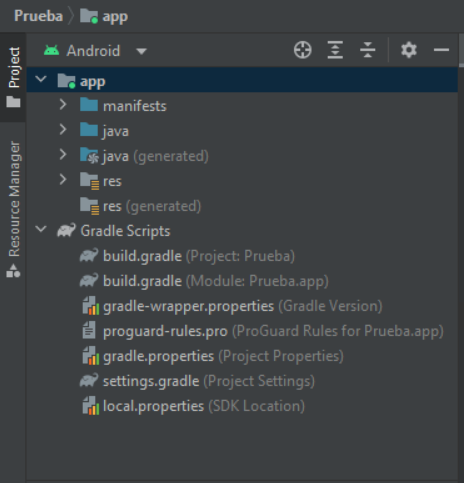Hide the Project panel with the minus icon

click(441, 50)
